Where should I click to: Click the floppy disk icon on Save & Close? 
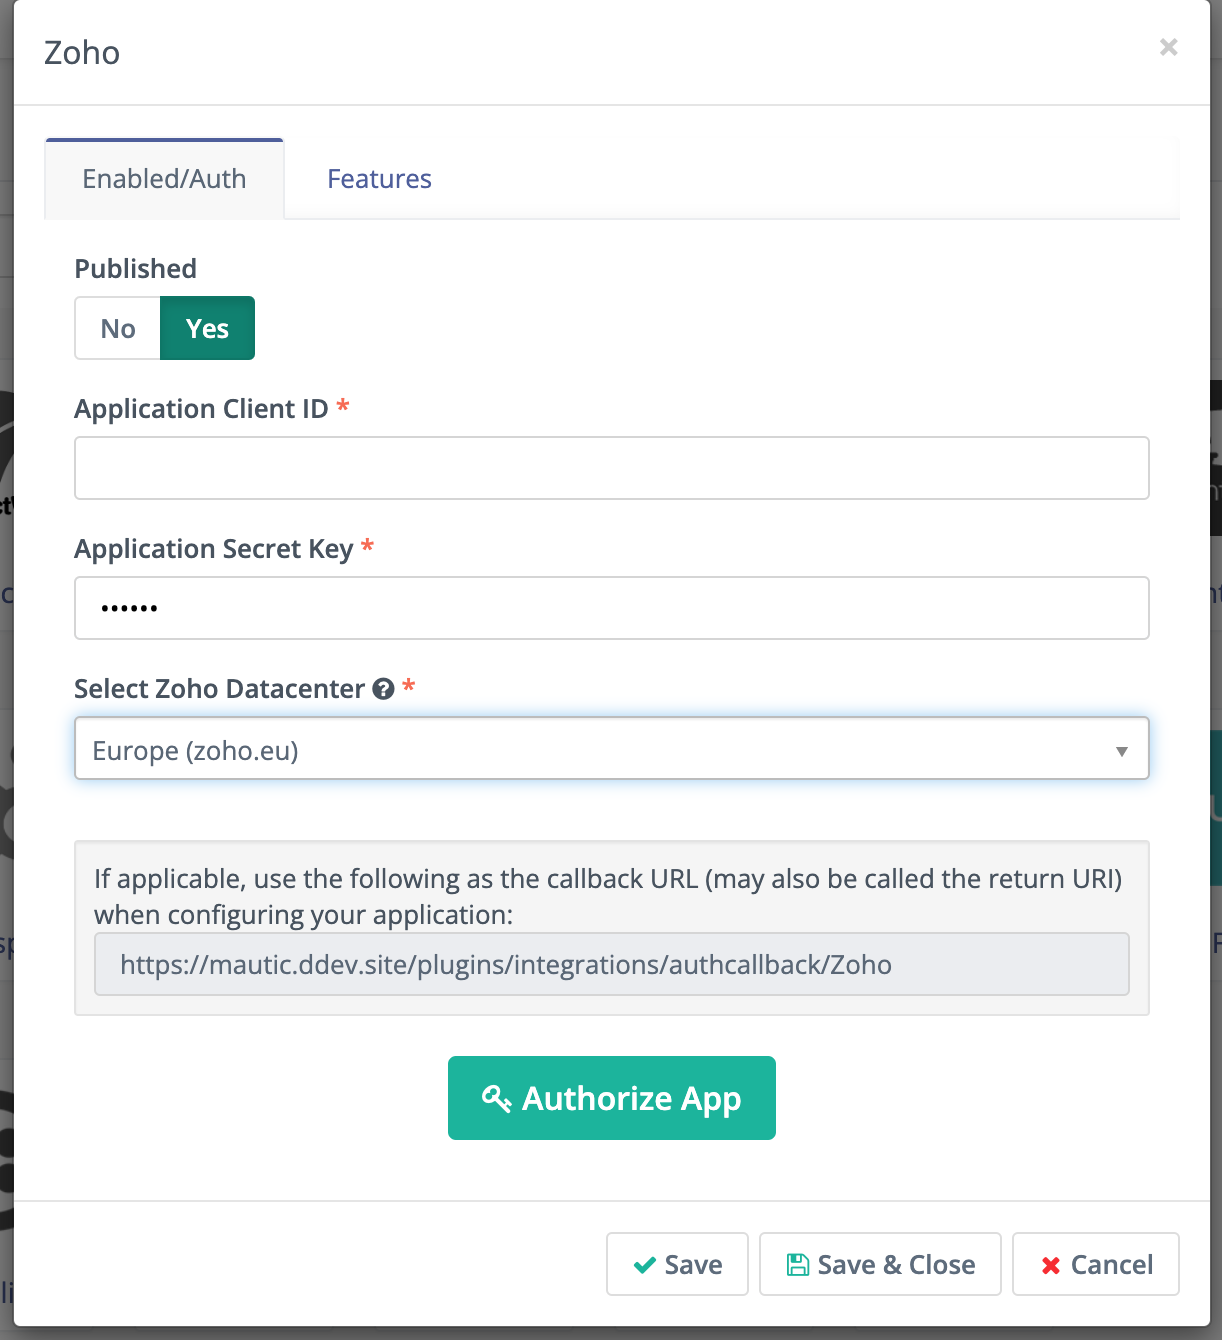(797, 1265)
